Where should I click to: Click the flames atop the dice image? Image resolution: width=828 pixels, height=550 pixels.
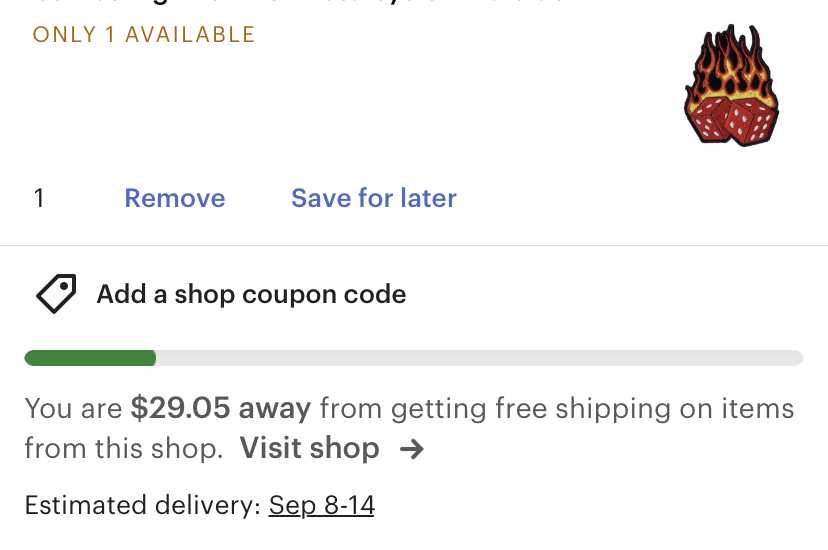pyautogui.click(x=730, y=60)
